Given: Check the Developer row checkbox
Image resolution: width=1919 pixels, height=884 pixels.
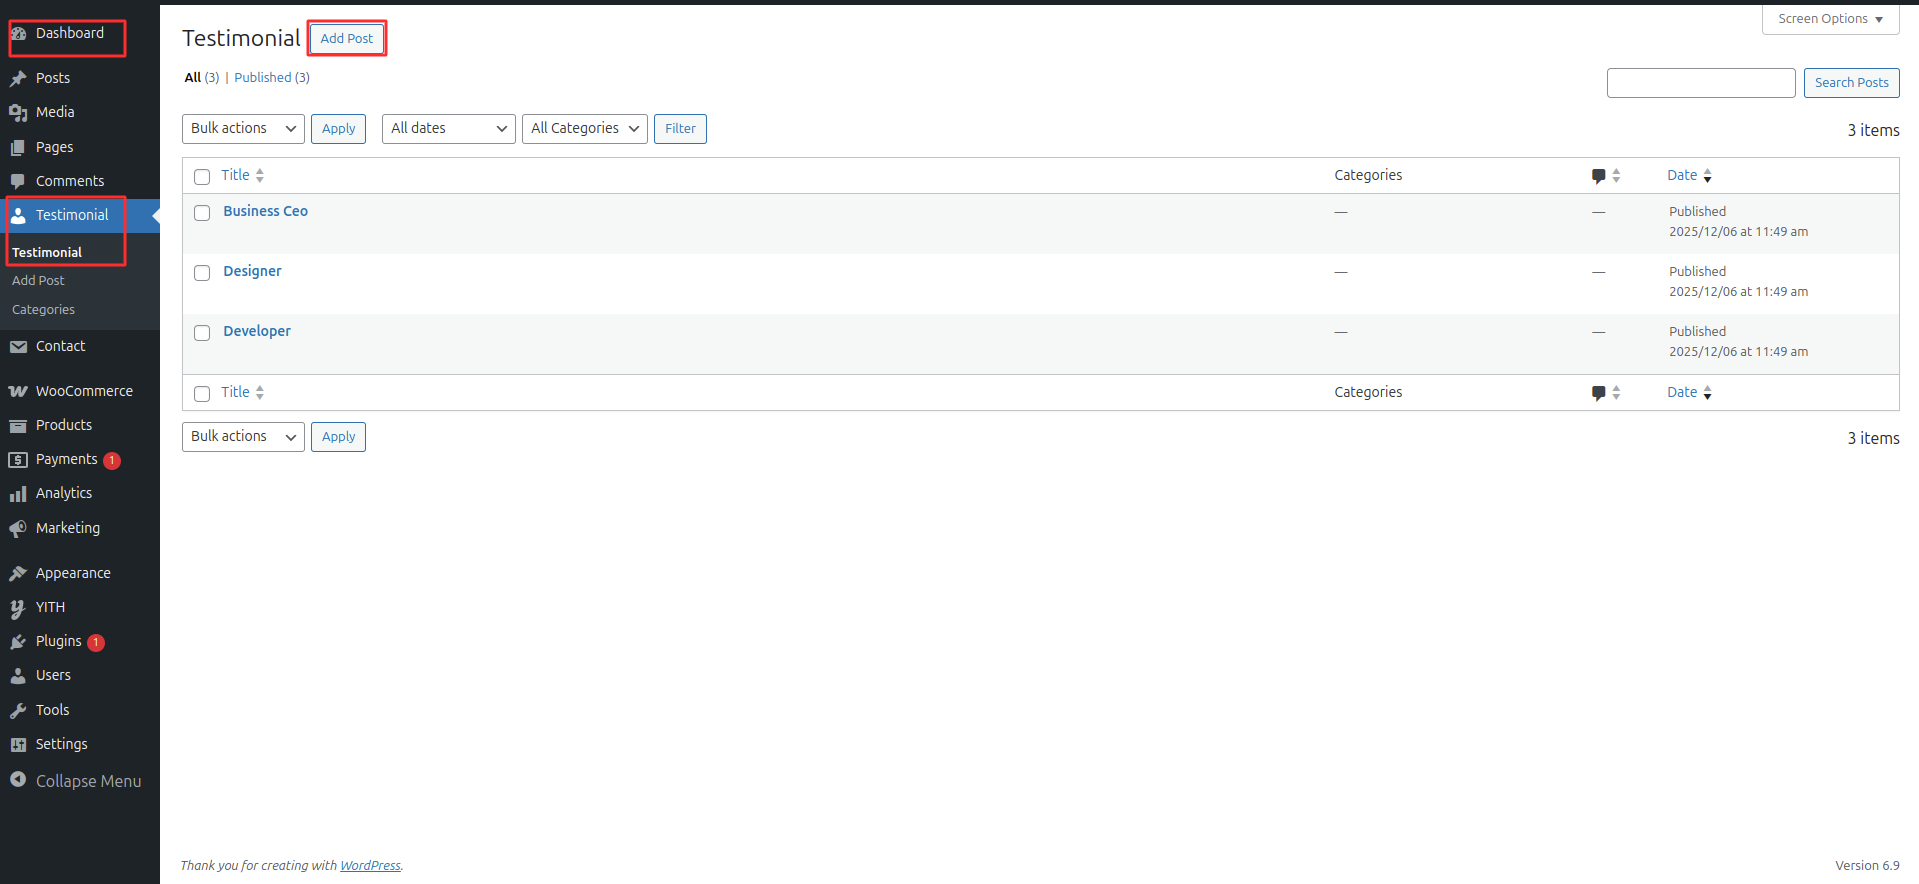Looking at the screenshot, I should (202, 333).
